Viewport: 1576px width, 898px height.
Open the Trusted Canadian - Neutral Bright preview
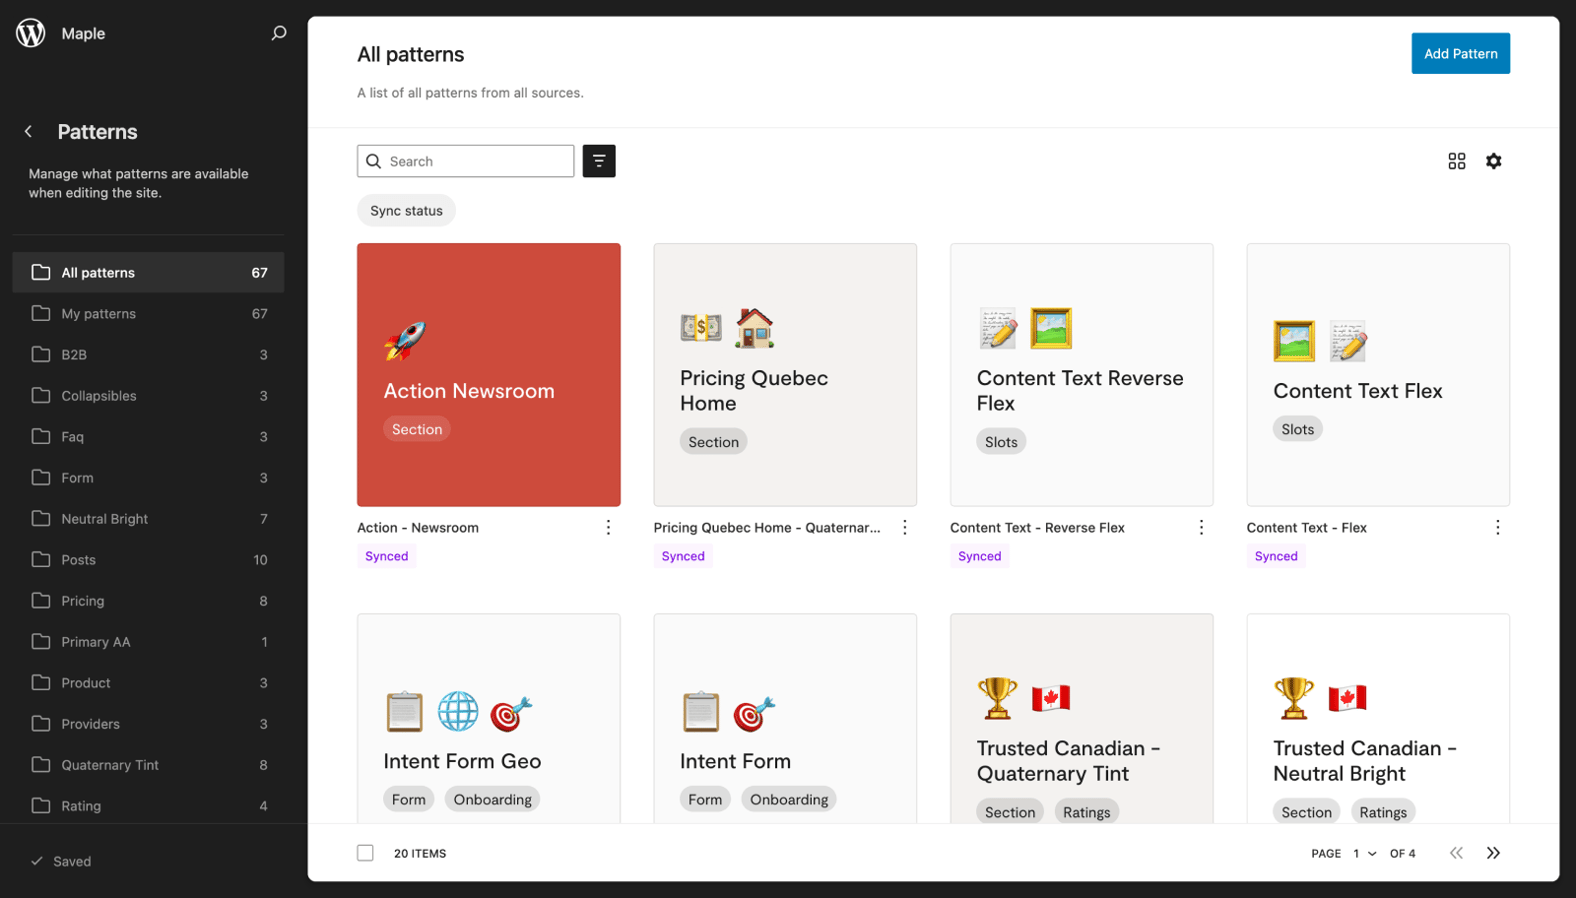pos(1378,719)
